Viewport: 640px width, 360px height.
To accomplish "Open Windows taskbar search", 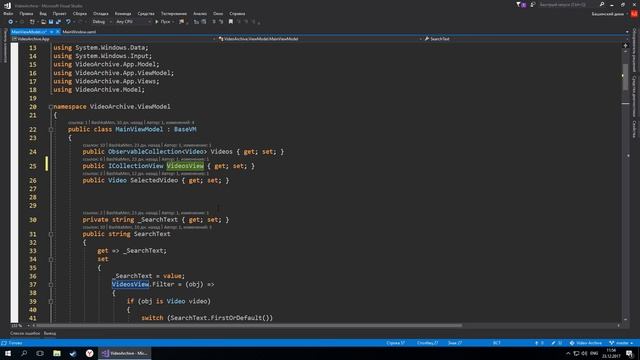I will pos(24,353).
